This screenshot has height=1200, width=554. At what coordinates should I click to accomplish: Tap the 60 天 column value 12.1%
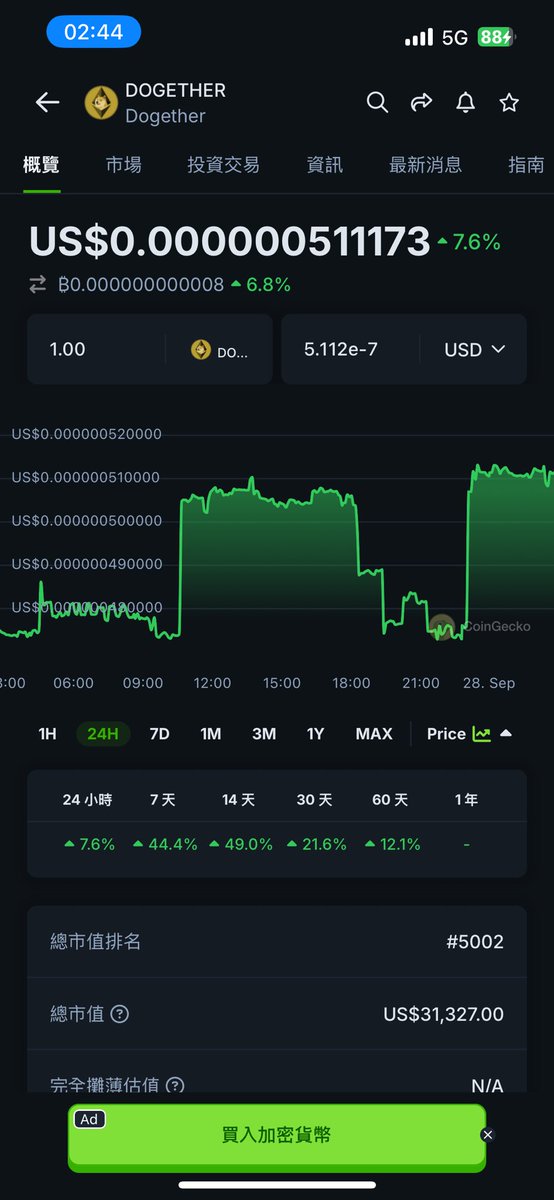(392, 845)
